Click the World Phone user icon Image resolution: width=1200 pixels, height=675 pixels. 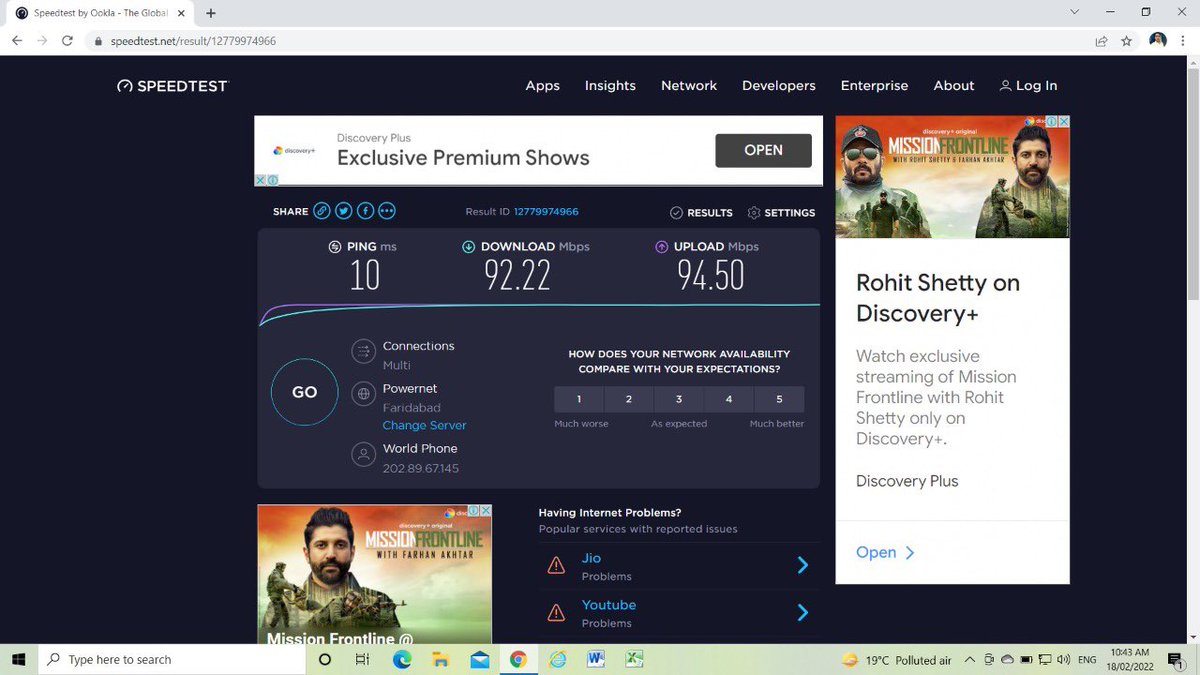(364, 455)
